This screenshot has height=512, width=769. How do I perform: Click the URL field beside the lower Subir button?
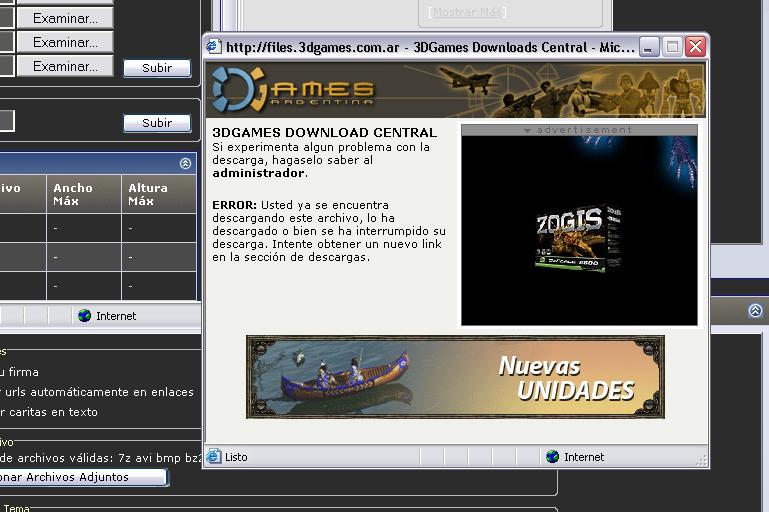coord(7,121)
